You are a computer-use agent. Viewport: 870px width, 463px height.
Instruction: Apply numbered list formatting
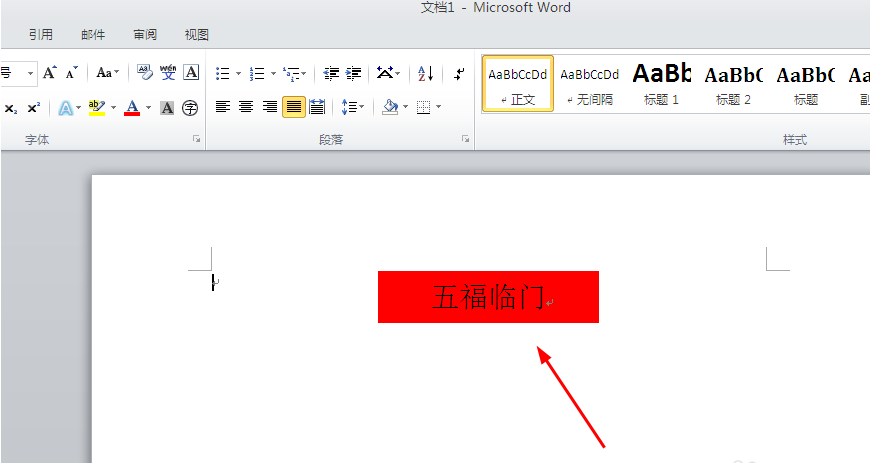257,73
